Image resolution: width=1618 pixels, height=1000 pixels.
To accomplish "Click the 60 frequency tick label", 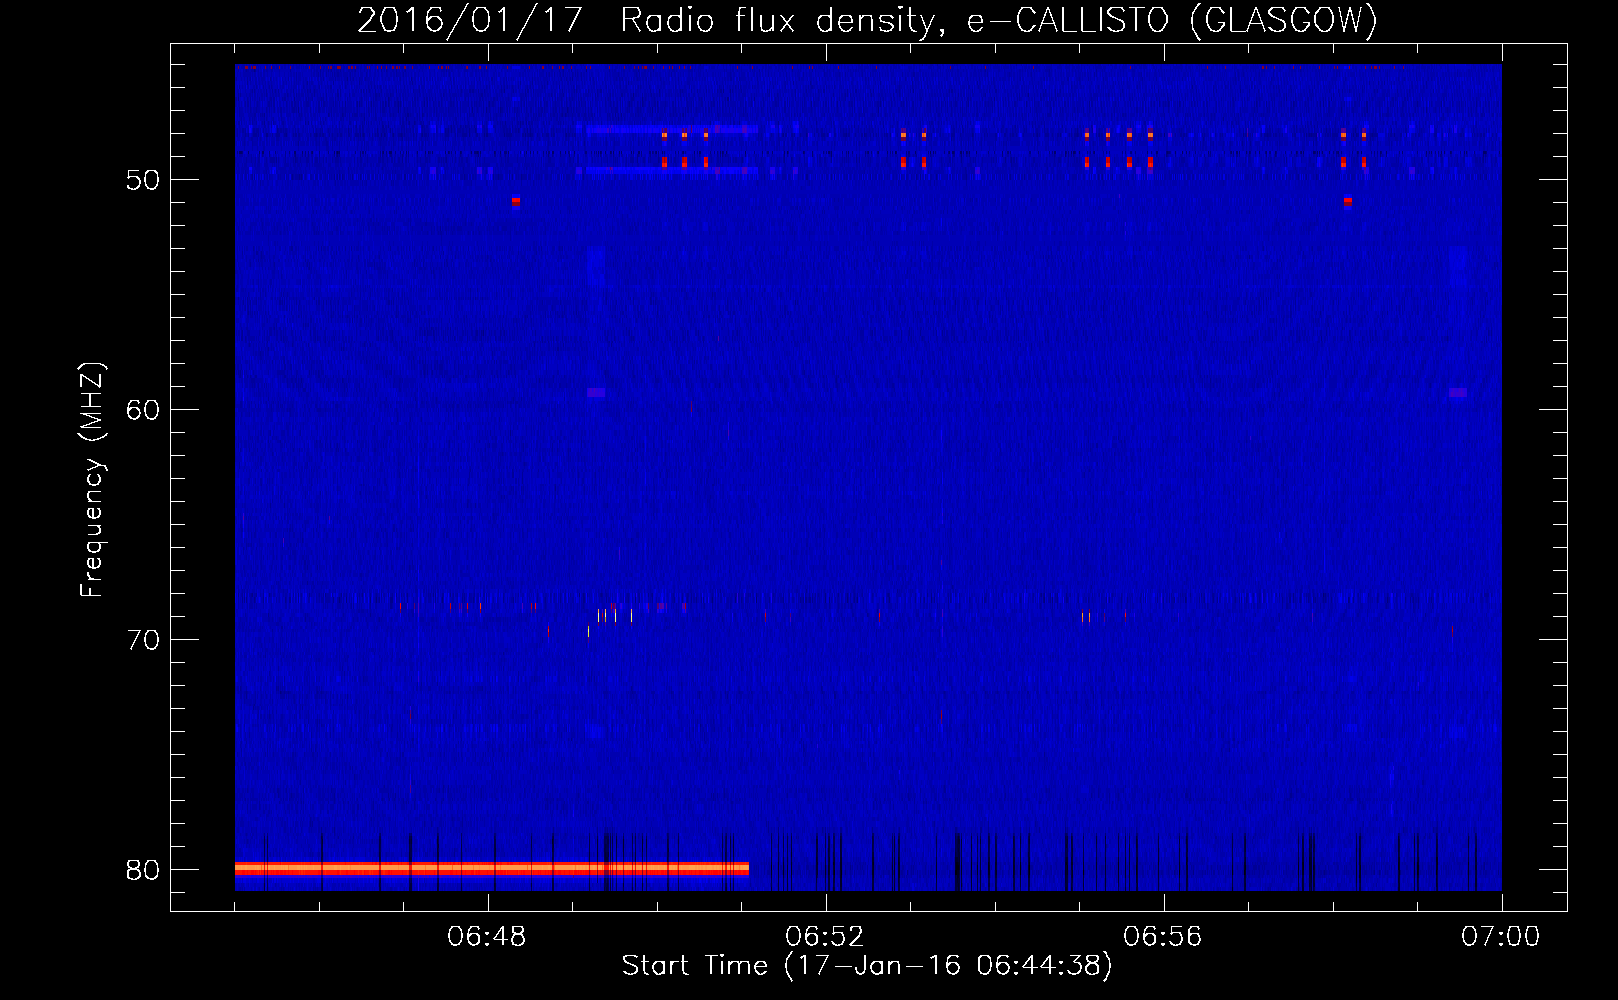I will tap(143, 410).
